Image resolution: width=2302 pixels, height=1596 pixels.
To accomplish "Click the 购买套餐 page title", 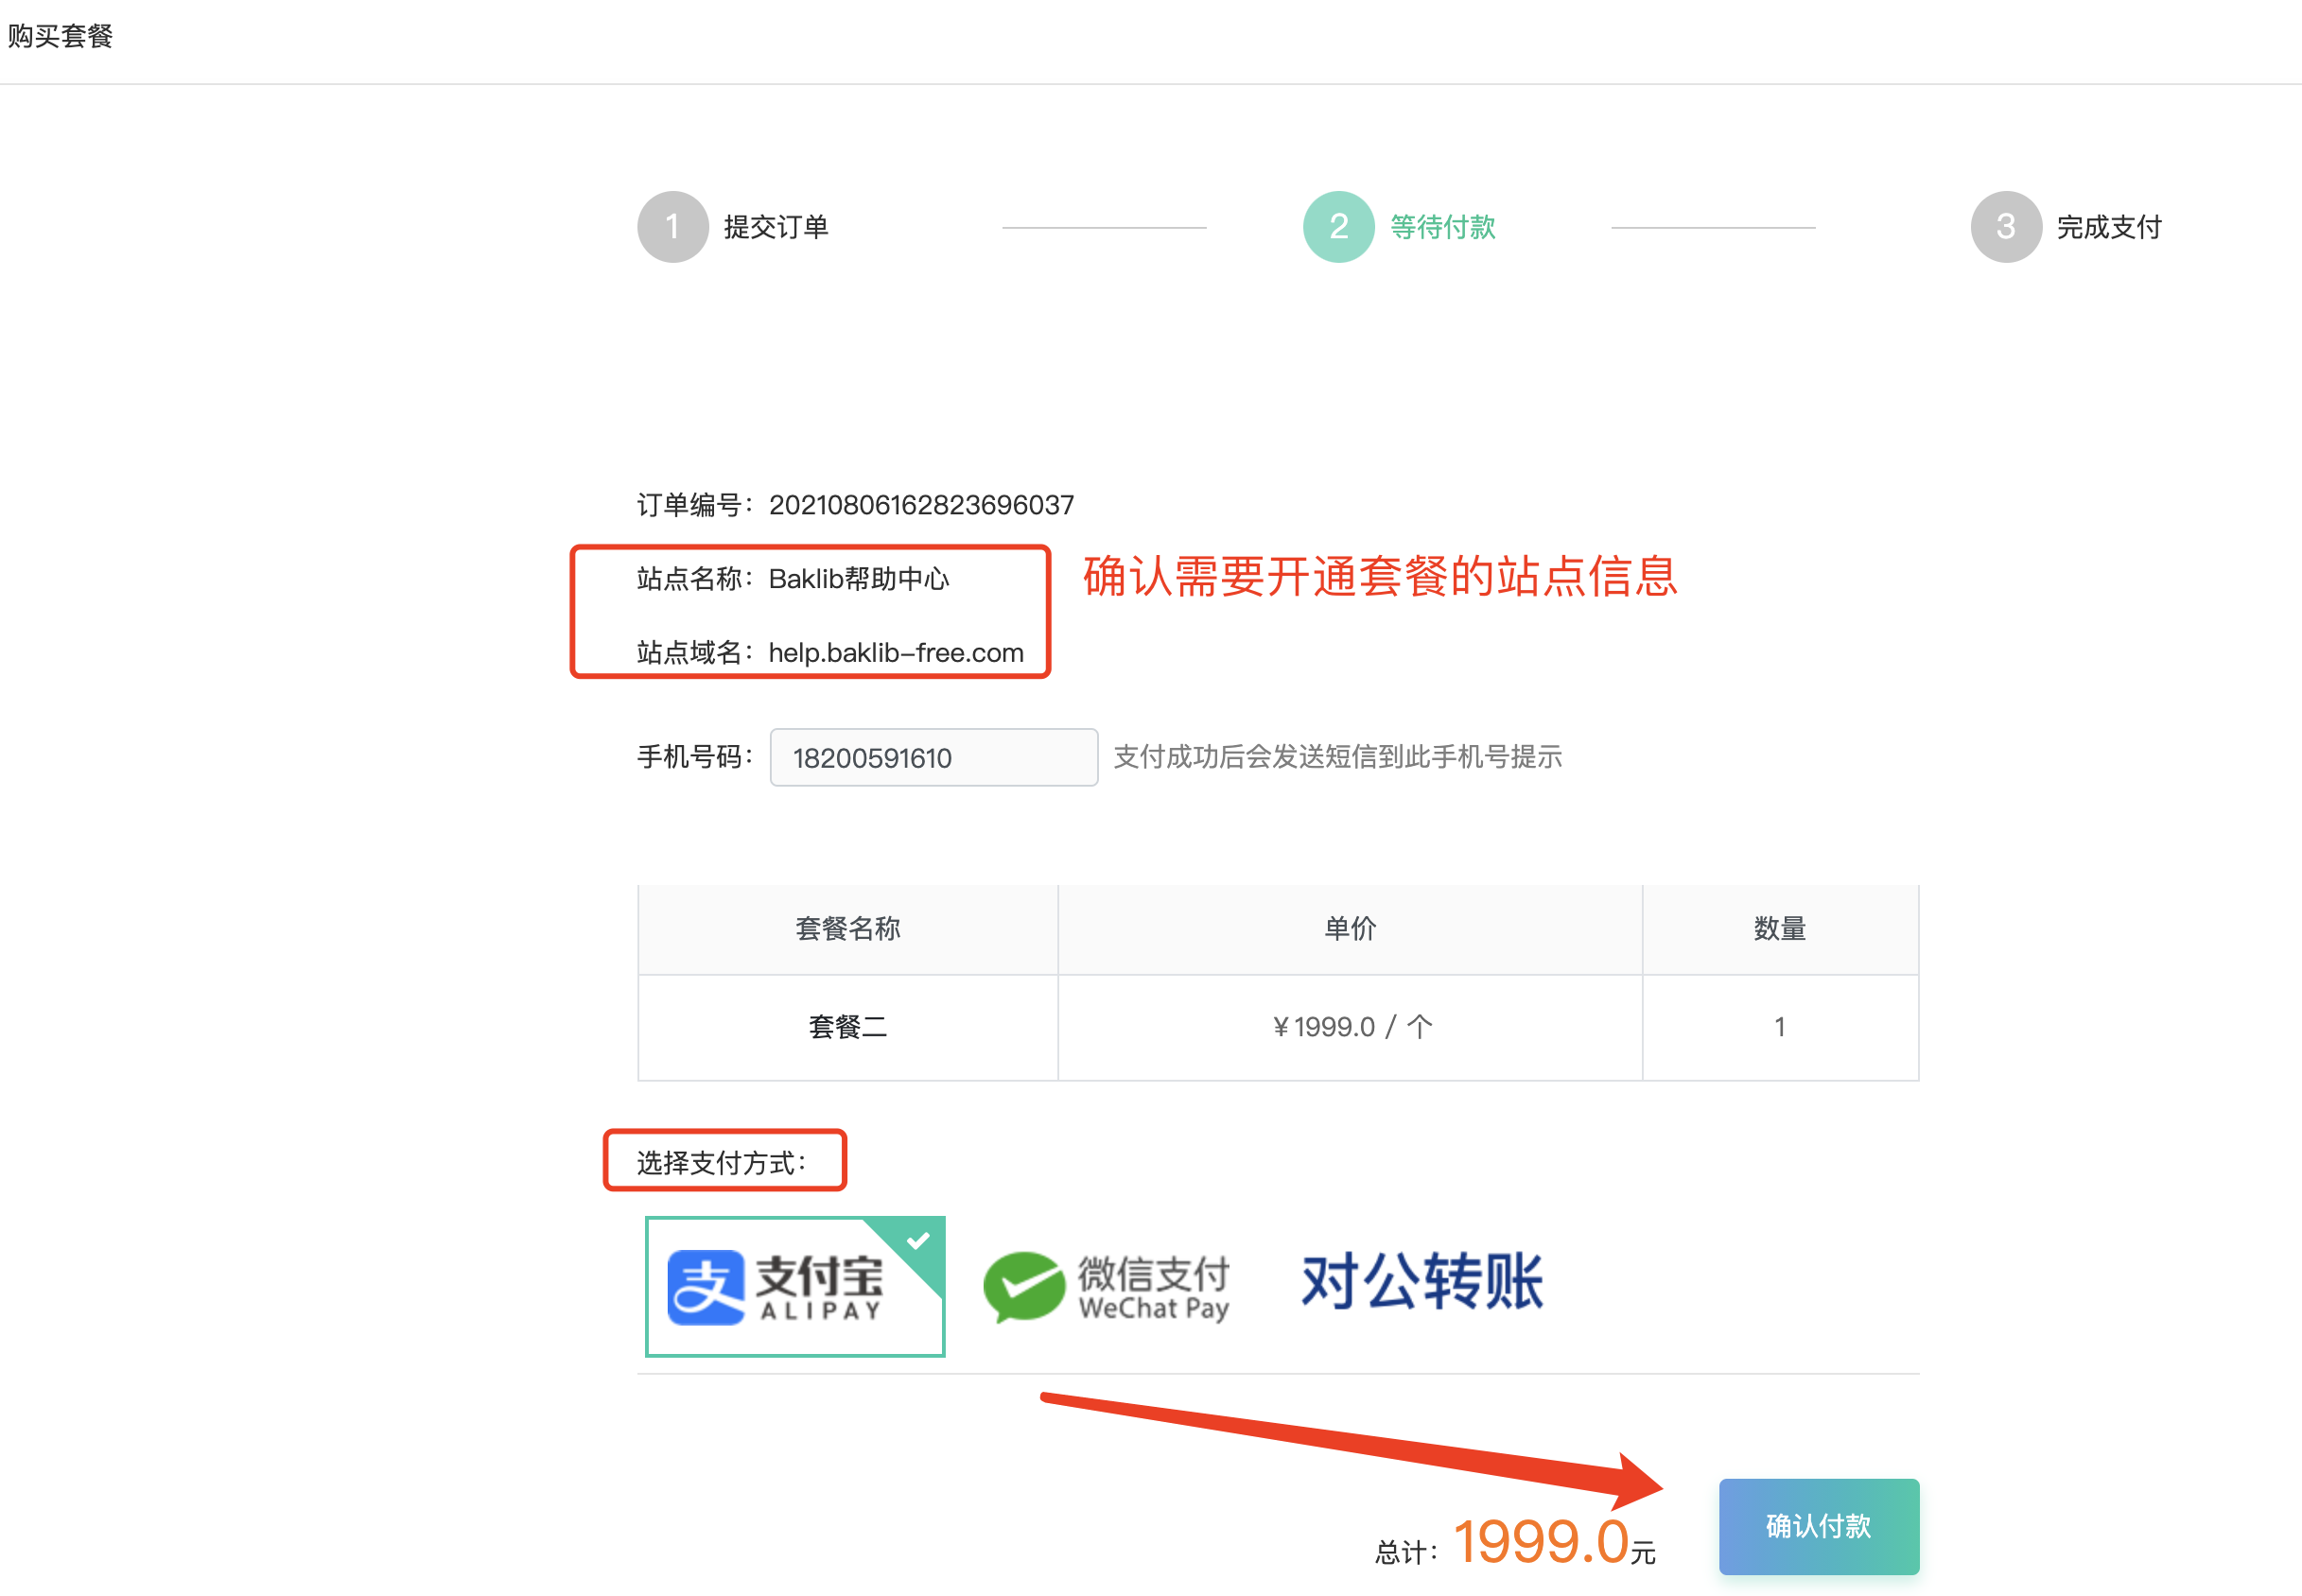I will (x=60, y=36).
